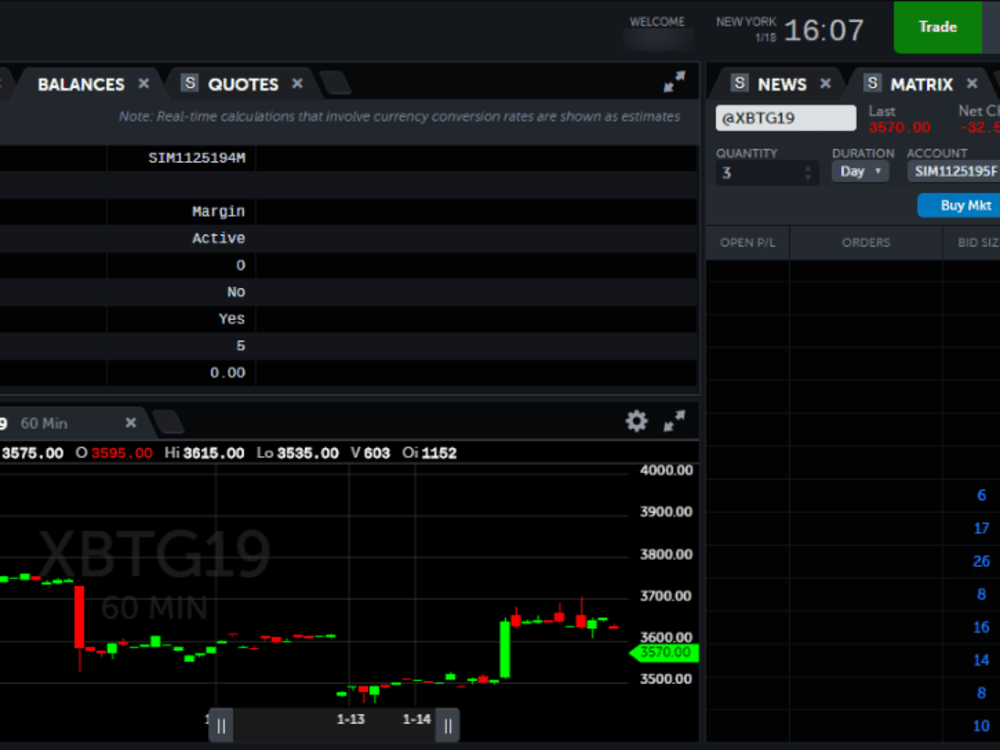Switch to the BALANCES tab
This screenshot has width=1000, height=750.
coord(81,84)
